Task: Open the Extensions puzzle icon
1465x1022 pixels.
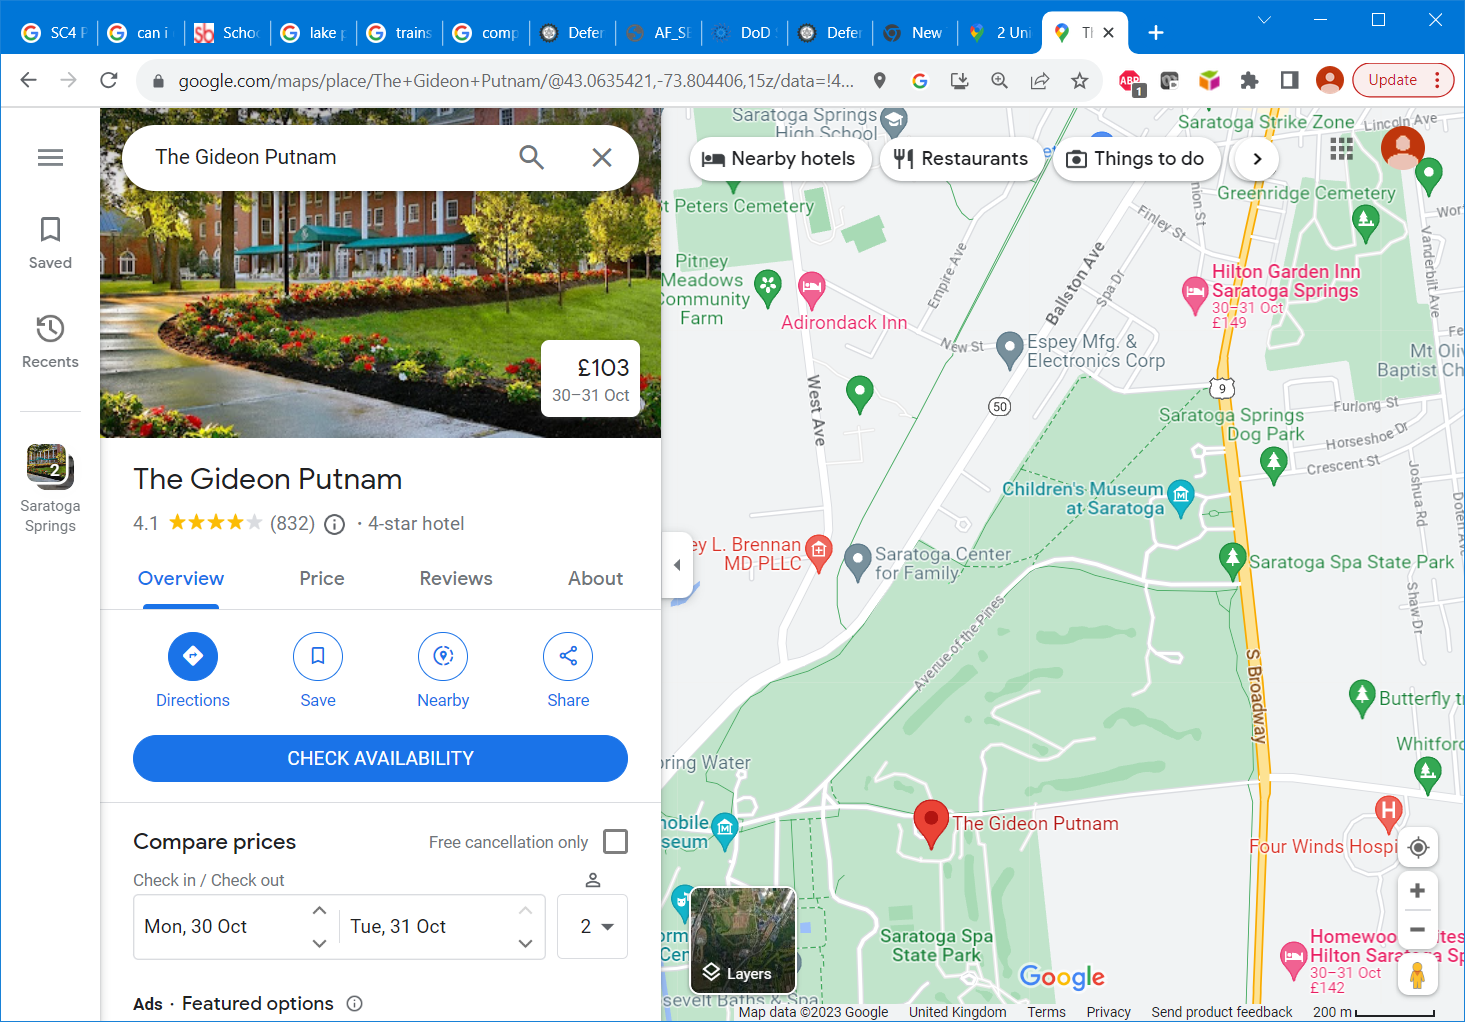Action: coord(1249,80)
